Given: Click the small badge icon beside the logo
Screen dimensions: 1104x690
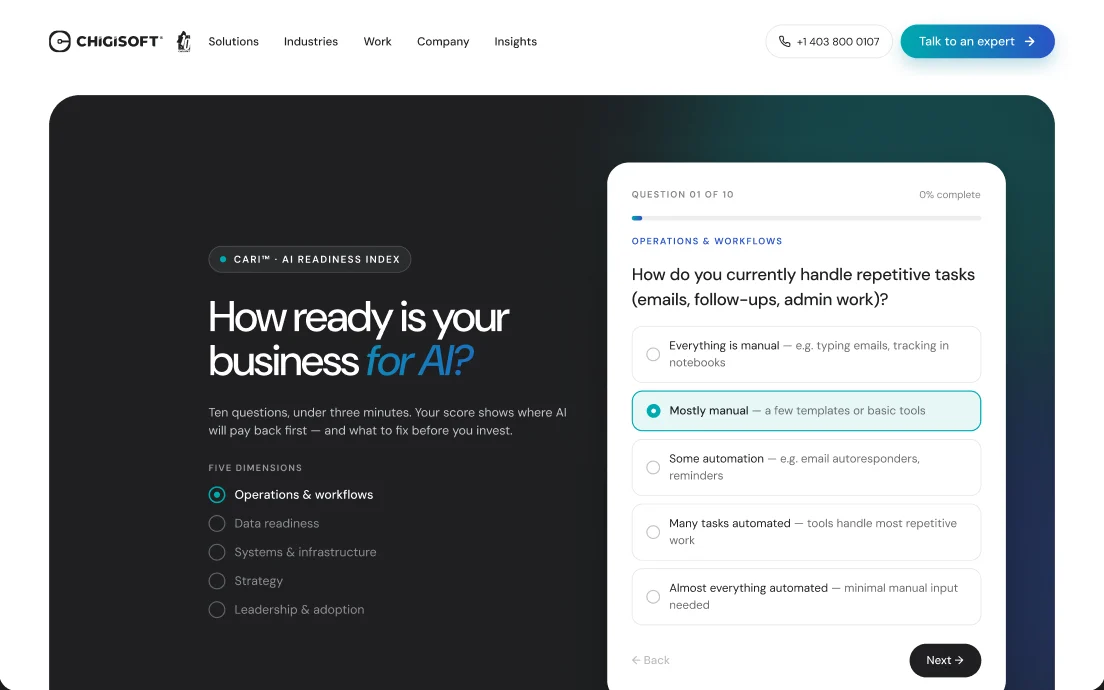Looking at the screenshot, I should pyautogui.click(x=184, y=42).
